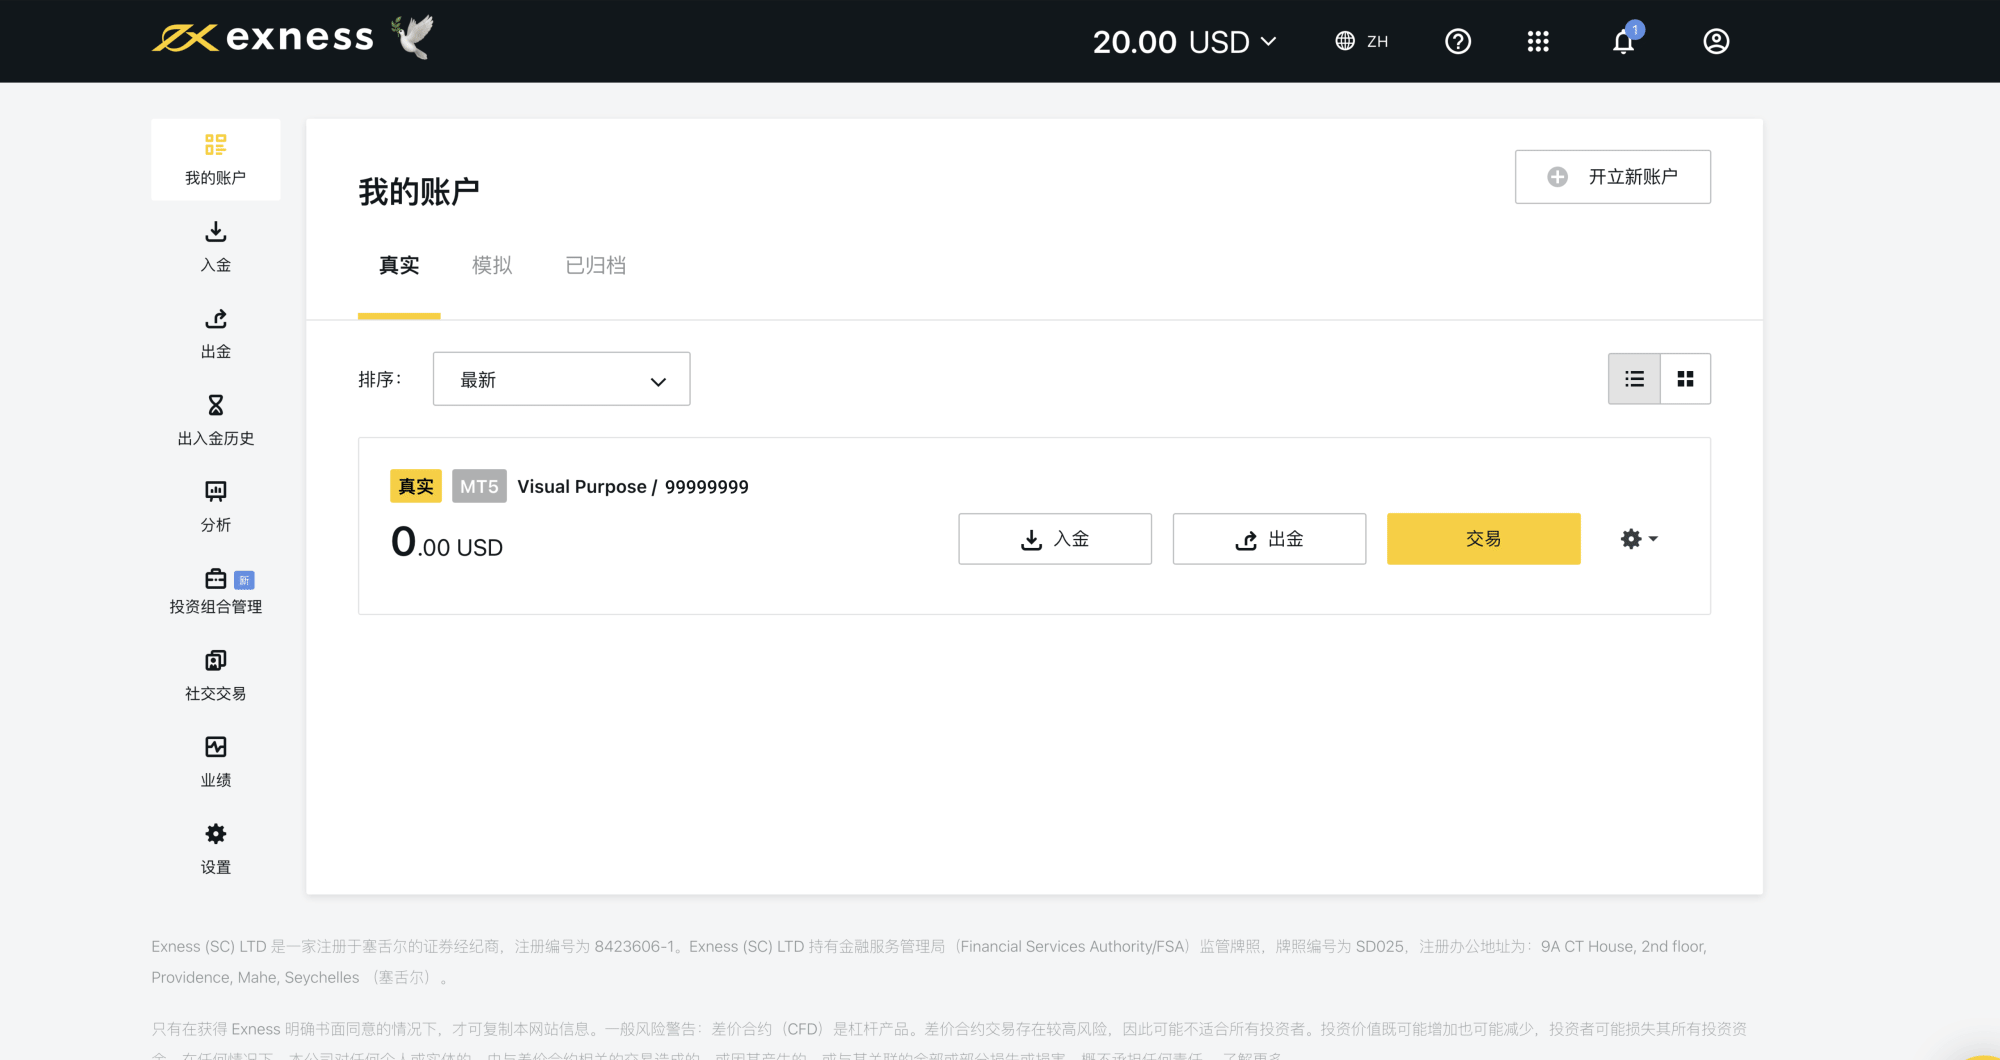Click the yellow 交易 button
The image size is (2000, 1060).
tap(1483, 539)
